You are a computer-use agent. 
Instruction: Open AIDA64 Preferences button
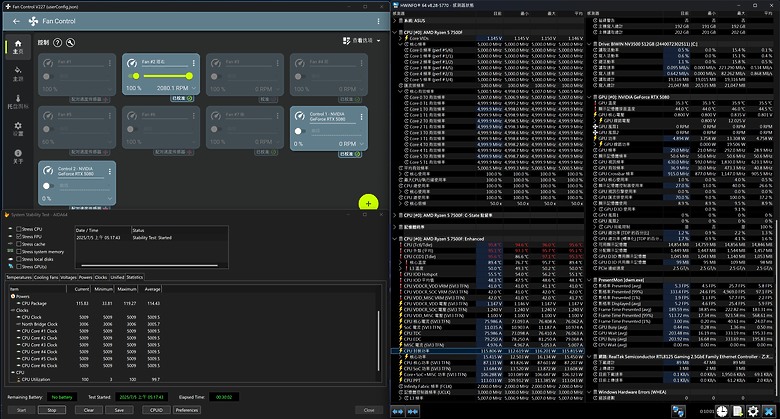tap(187, 410)
